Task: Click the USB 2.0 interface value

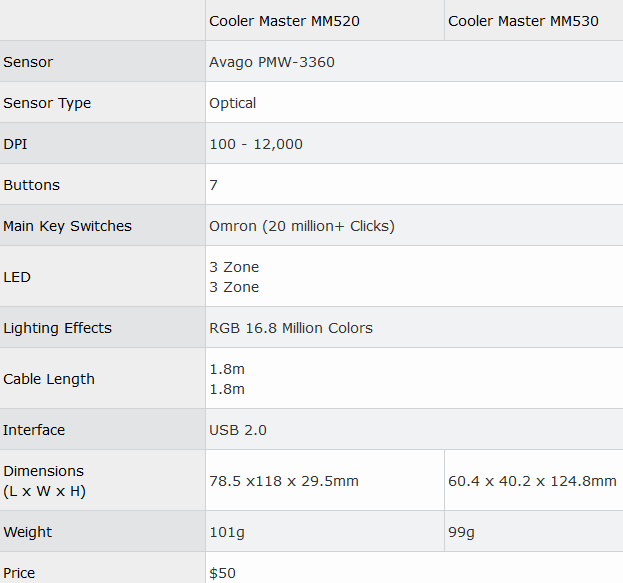Action: pos(238,430)
